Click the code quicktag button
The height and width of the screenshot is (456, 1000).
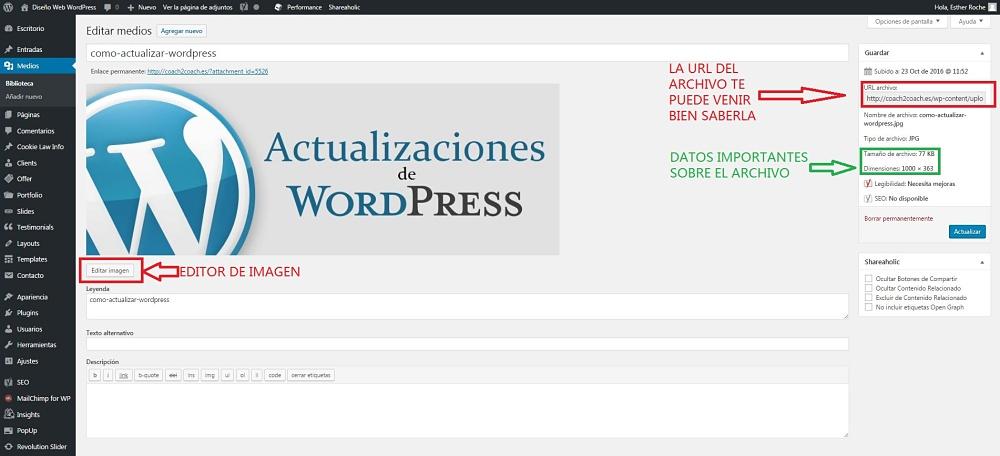point(274,376)
